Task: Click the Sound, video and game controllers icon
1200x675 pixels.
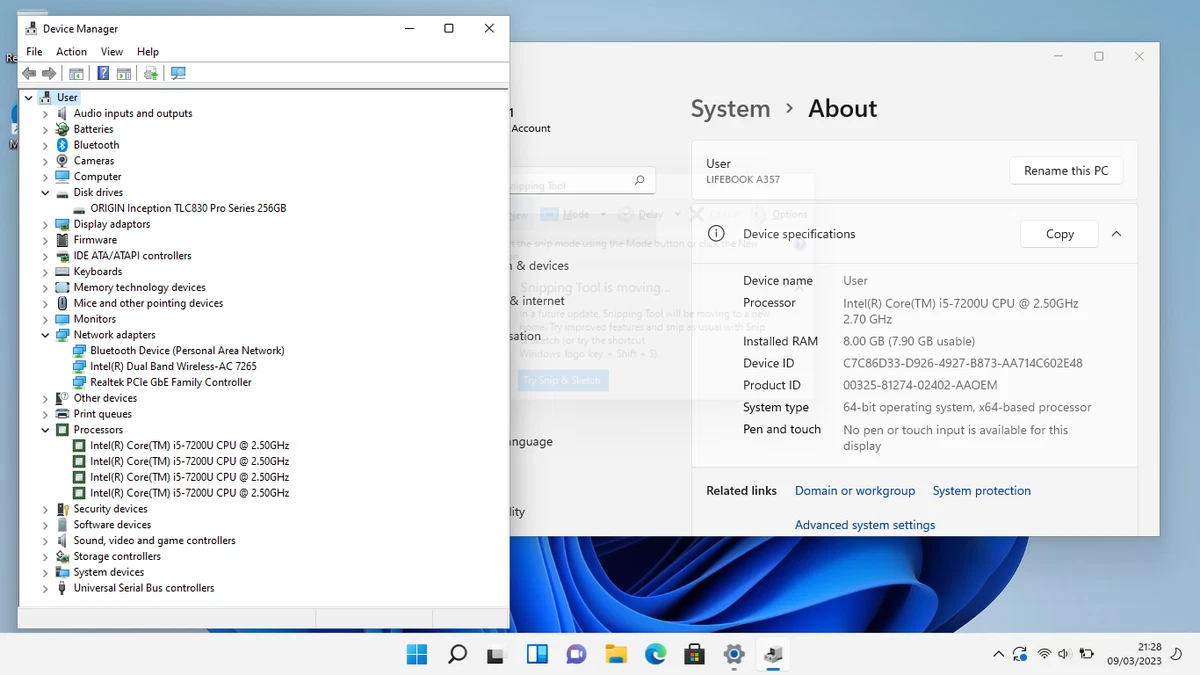Action: pos(63,541)
